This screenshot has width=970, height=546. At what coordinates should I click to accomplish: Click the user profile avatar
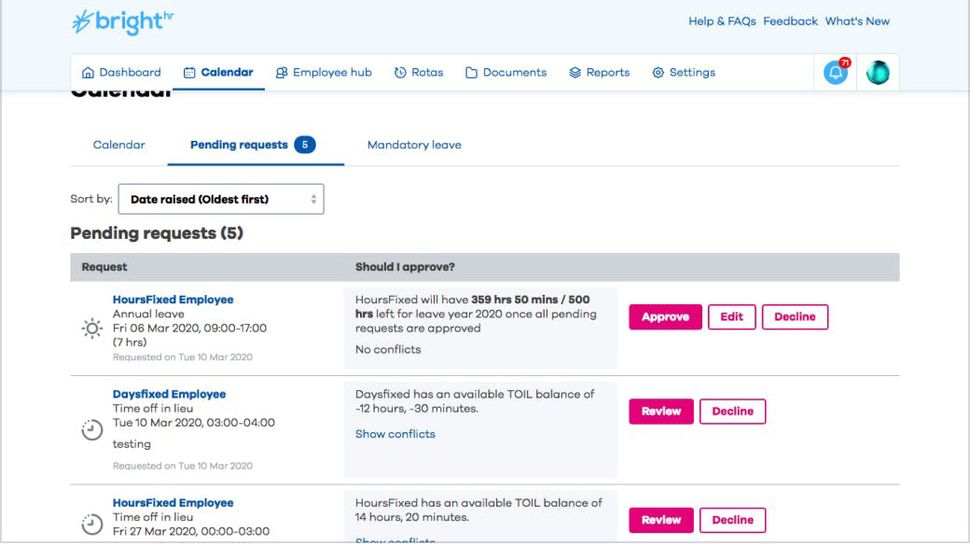pyautogui.click(x=878, y=73)
